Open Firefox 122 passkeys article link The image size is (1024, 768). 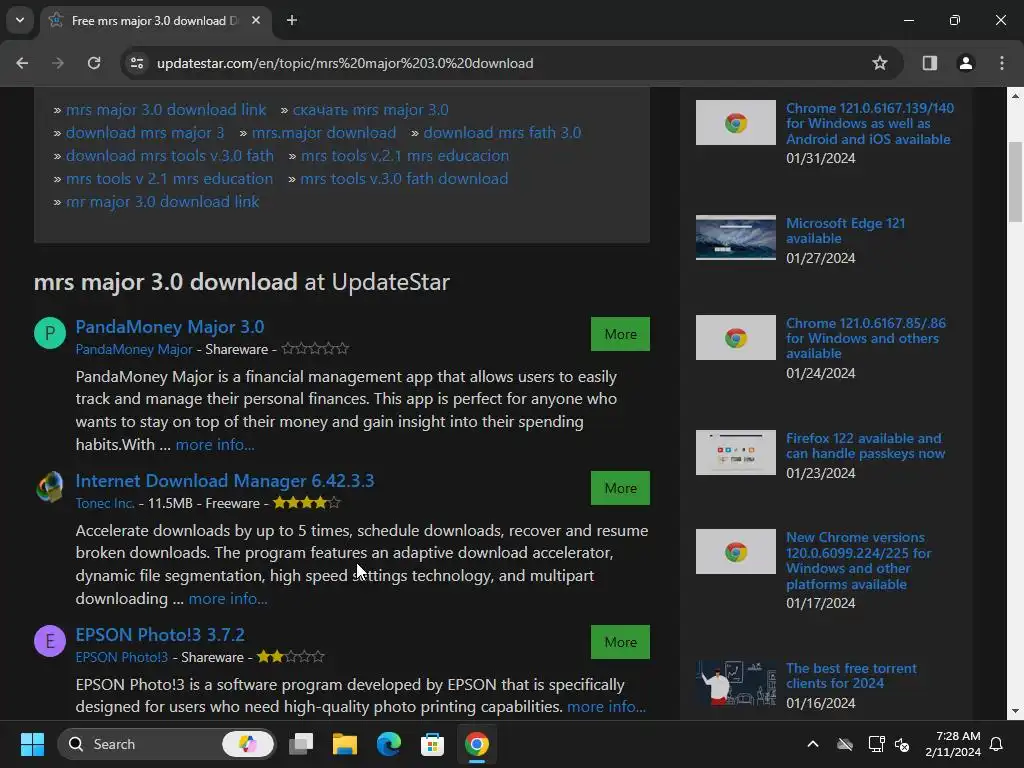click(x=865, y=445)
